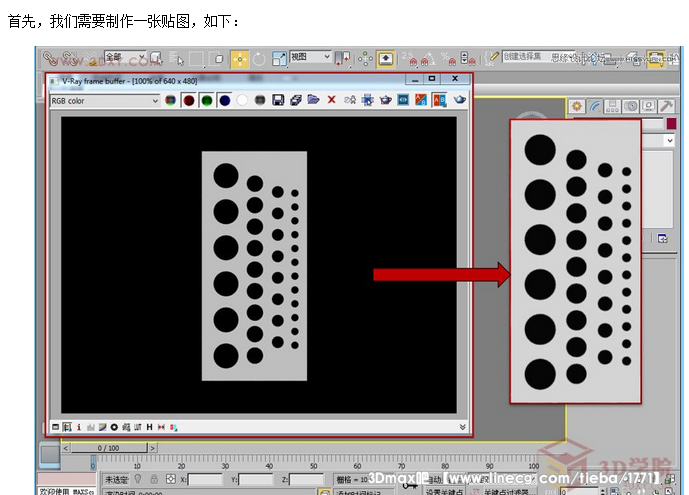Open the Utilities hammer tab
The height and width of the screenshot is (495, 689).
(x=667, y=106)
